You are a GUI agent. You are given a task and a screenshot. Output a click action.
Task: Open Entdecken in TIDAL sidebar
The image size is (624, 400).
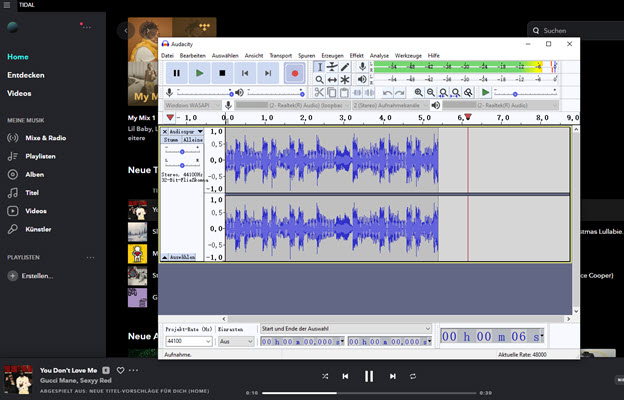coord(26,75)
